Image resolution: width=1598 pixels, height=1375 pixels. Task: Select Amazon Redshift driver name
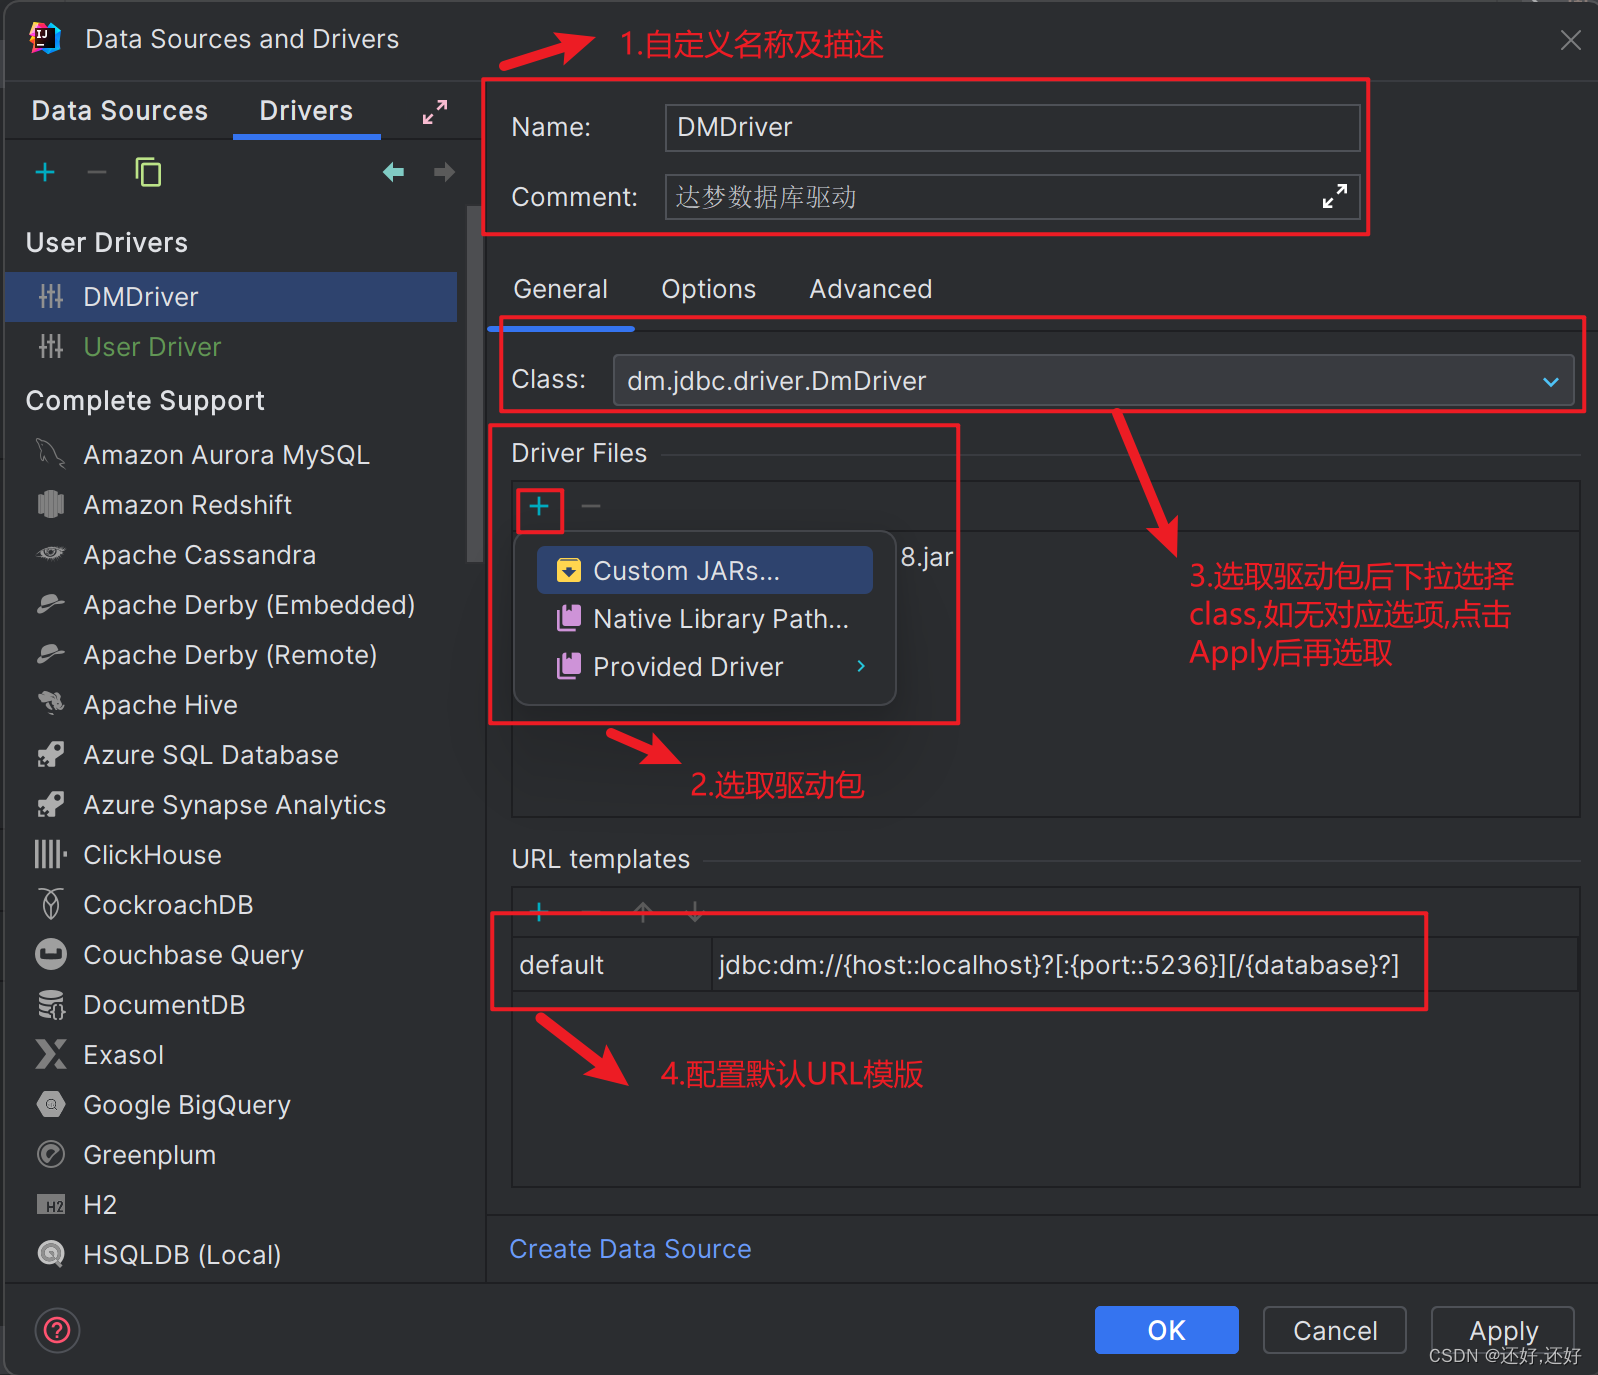click(187, 505)
